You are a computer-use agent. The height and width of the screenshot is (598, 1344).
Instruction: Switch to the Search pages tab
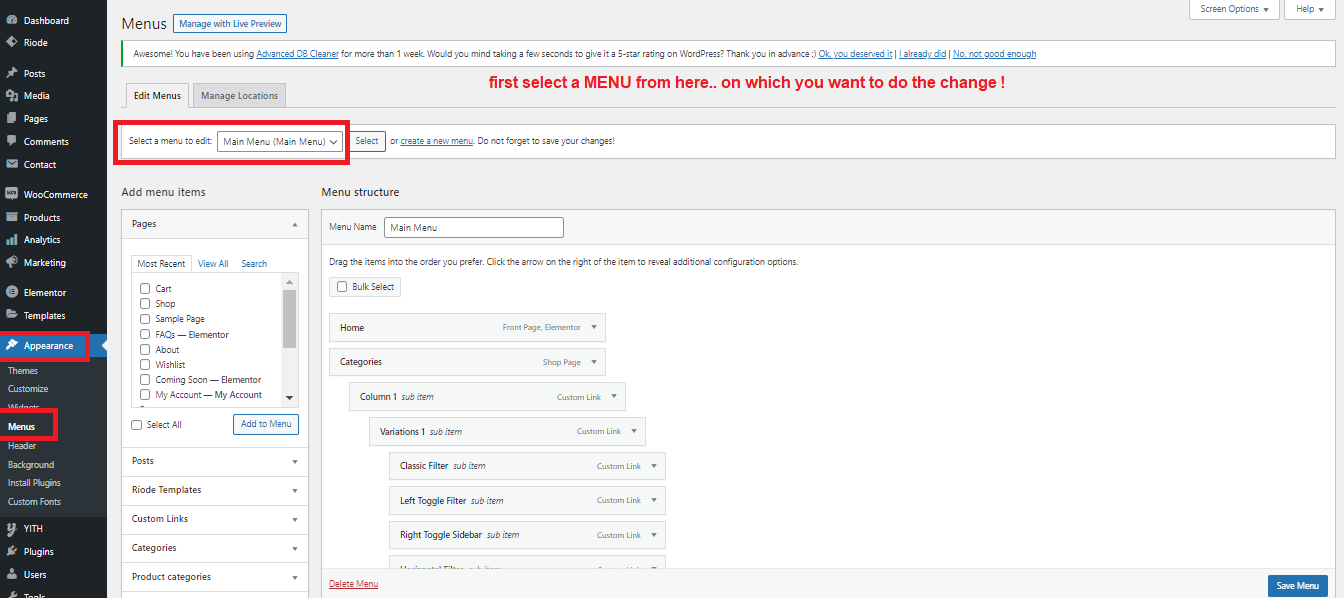254,264
